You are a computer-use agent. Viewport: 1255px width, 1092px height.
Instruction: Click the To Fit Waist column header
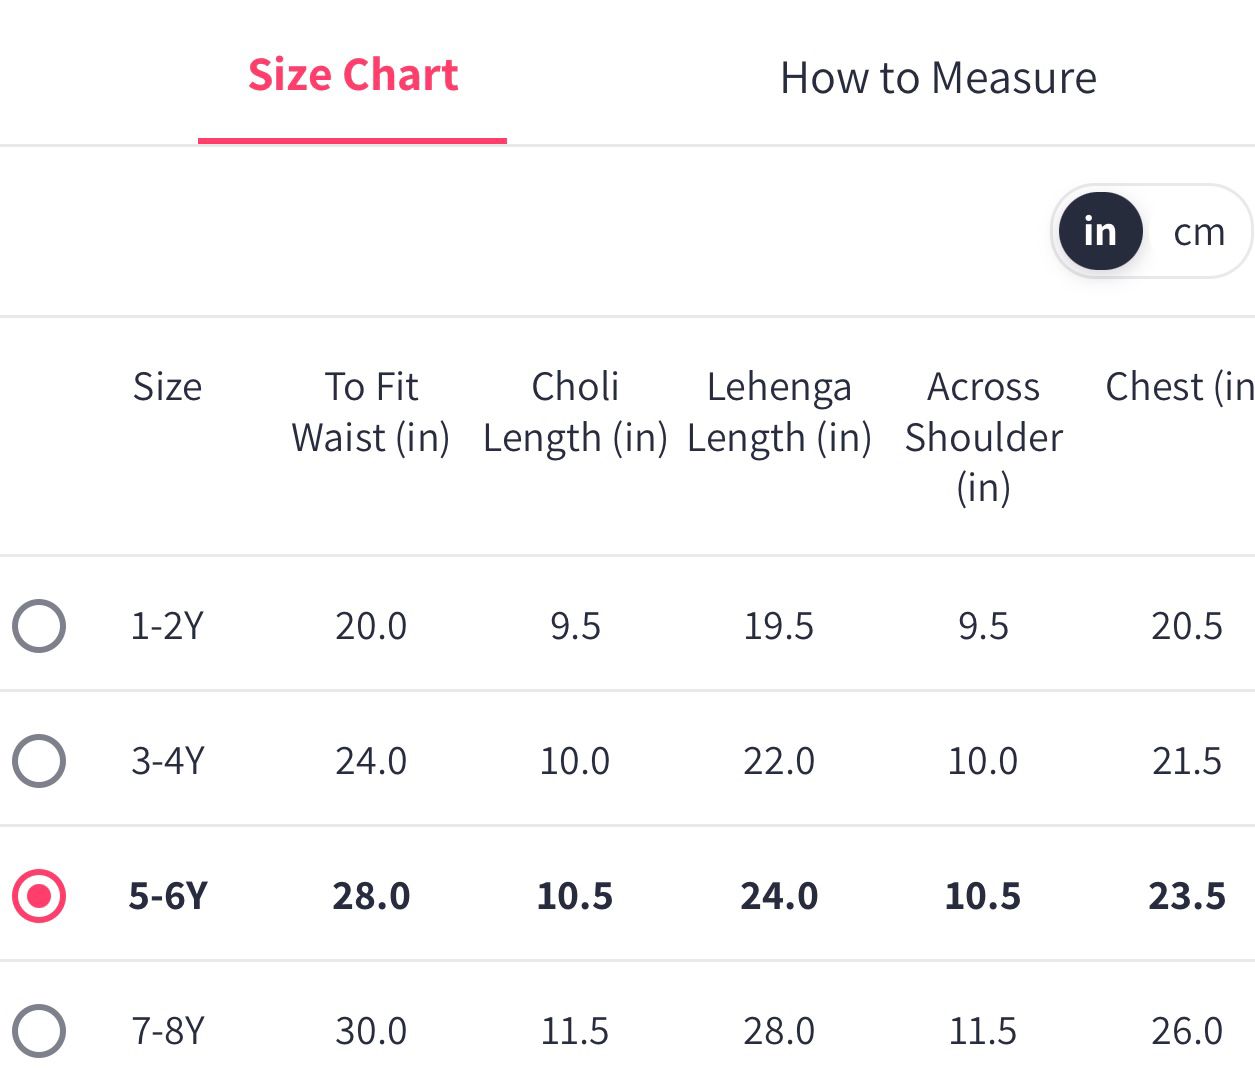(371, 412)
